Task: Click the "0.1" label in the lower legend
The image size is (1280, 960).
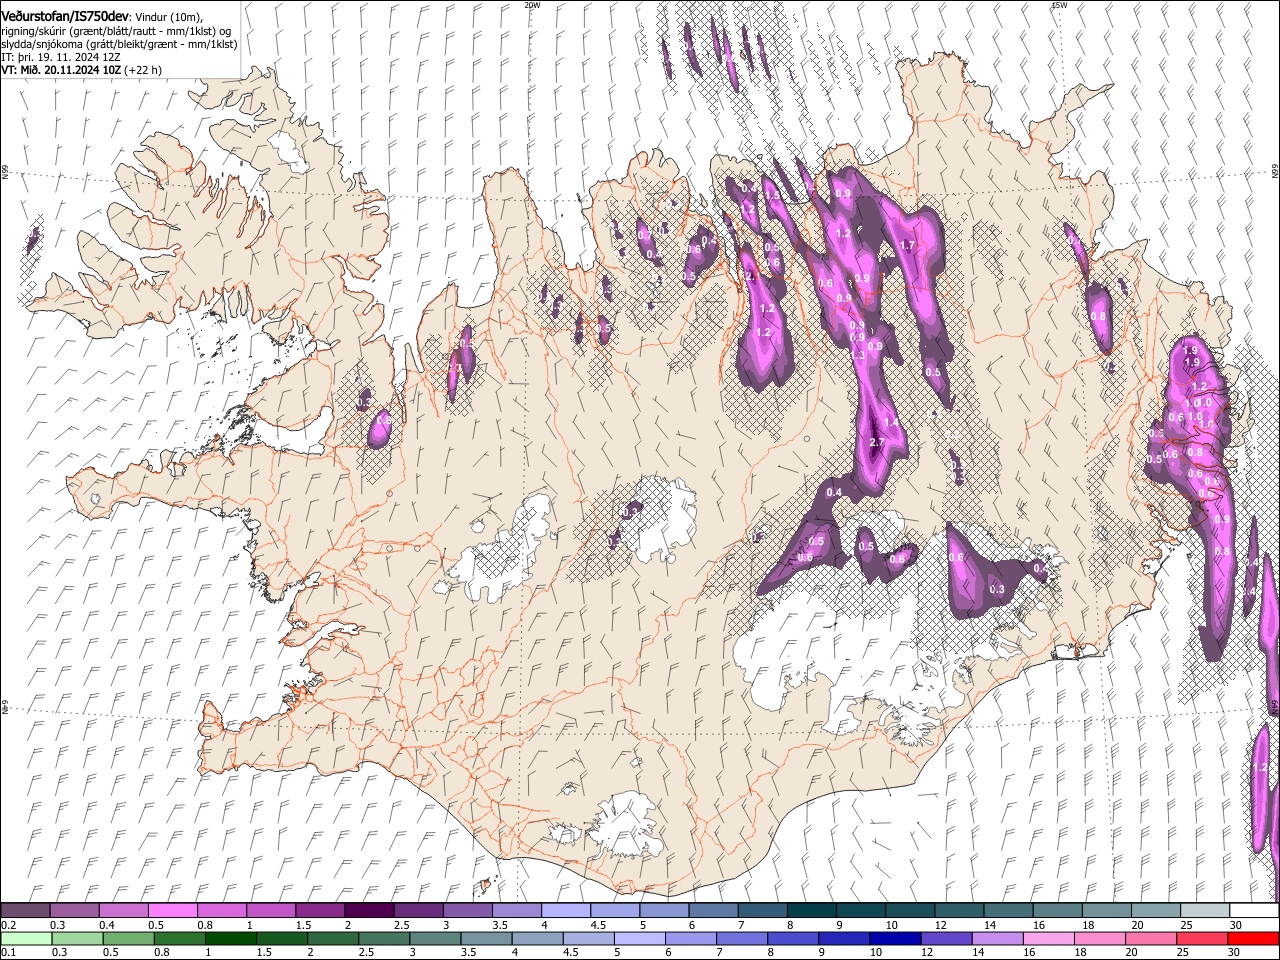Action: pyautogui.click(x=8, y=952)
